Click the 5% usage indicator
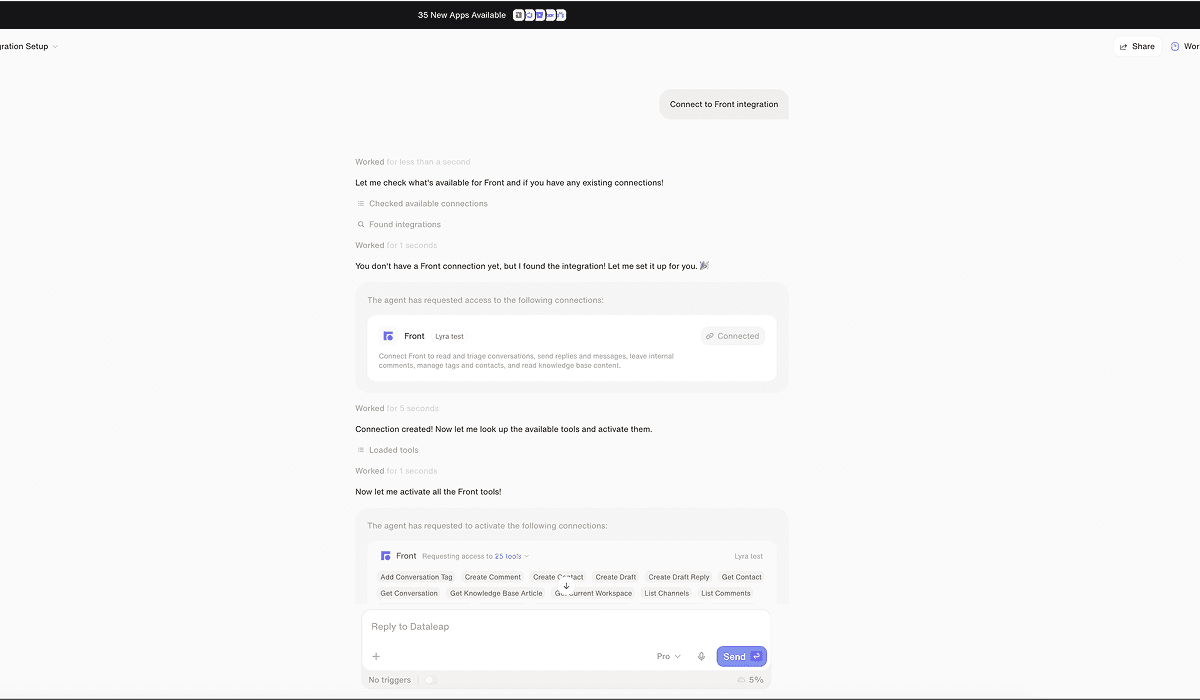Viewport: 1200px width, 700px height. tap(750, 680)
